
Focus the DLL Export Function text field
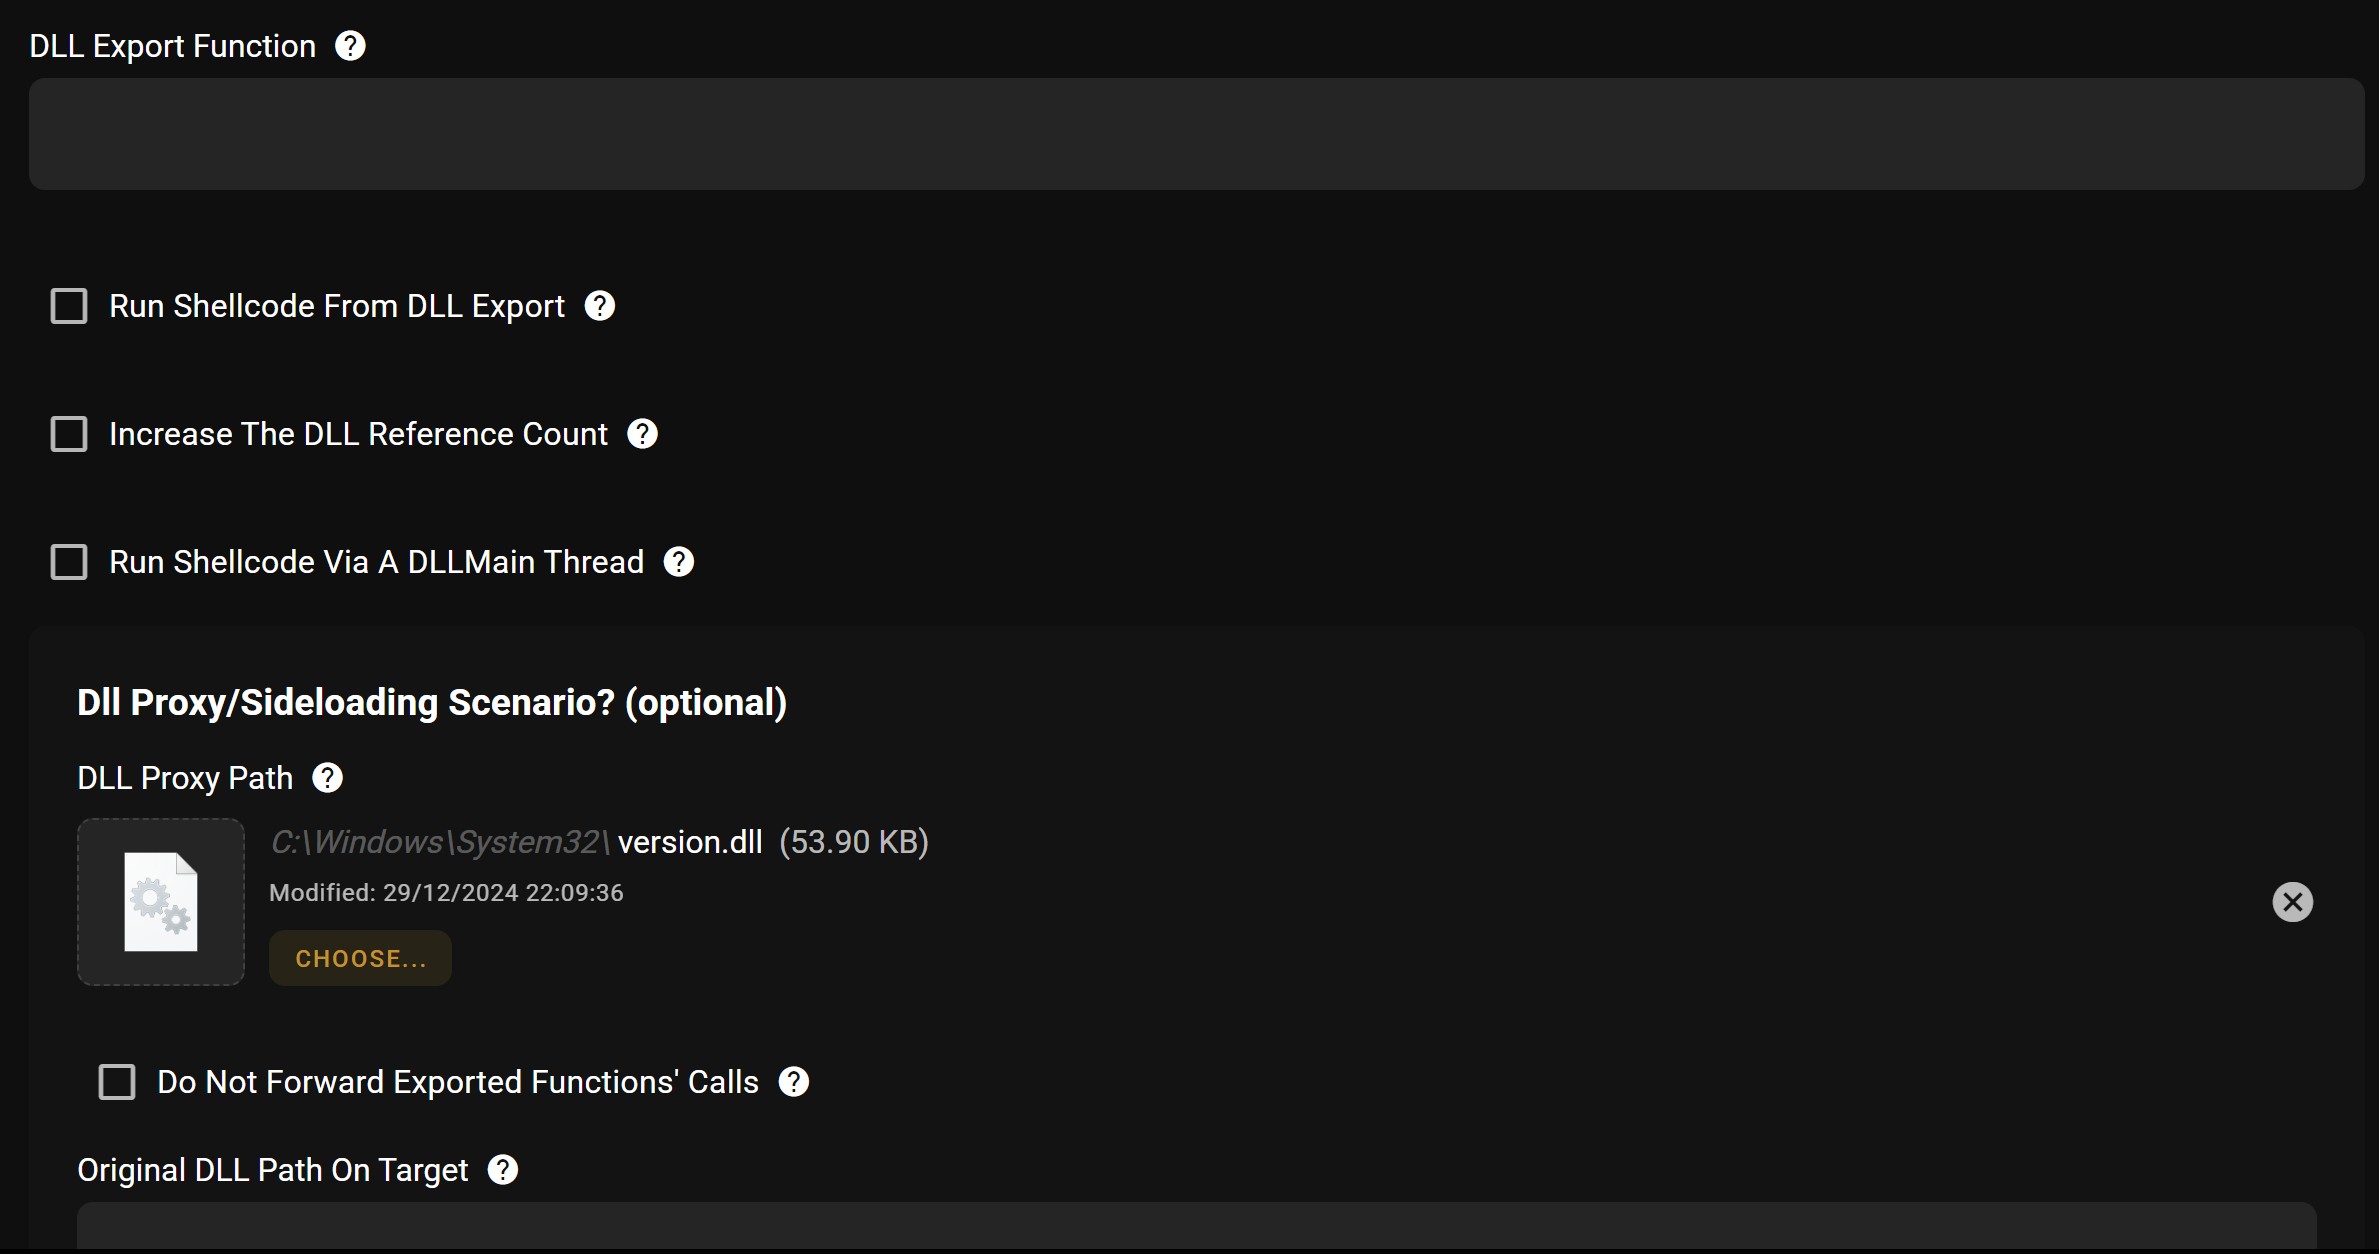tap(1196, 134)
